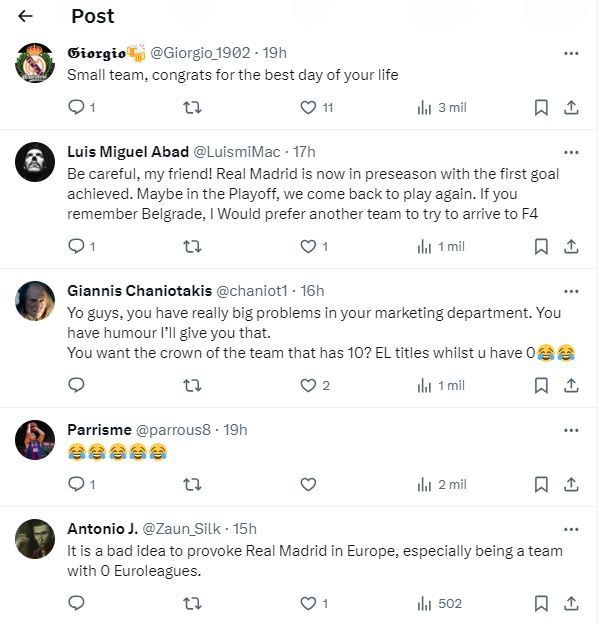Open Giorgio's Real Madrid crest avatar
This screenshot has height=624, width=612.
point(35,63)
